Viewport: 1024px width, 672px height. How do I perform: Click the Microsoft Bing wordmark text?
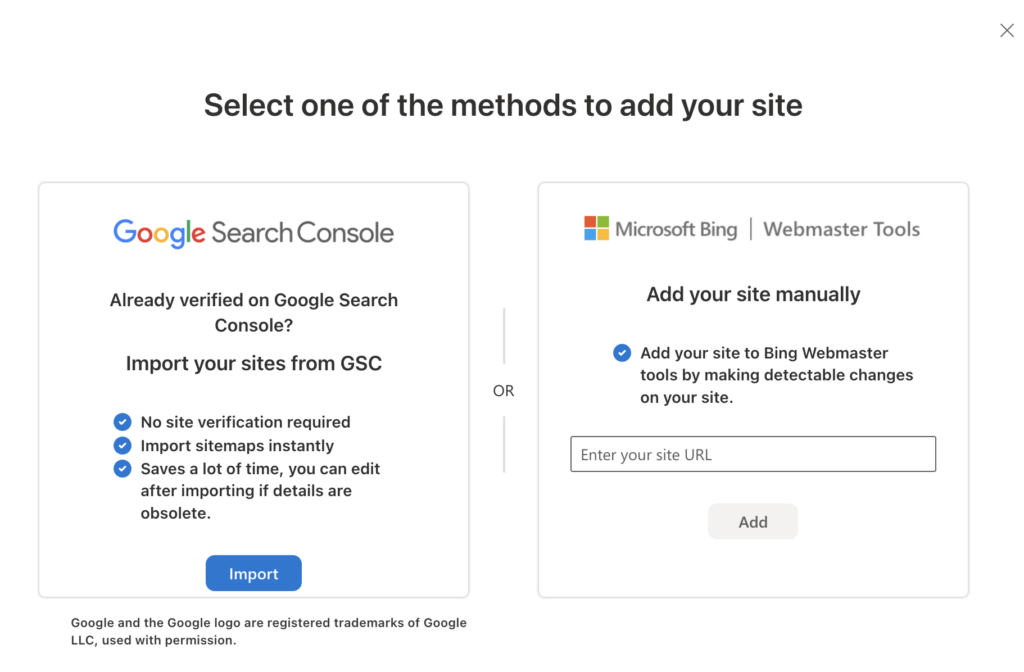coord(676,229)
